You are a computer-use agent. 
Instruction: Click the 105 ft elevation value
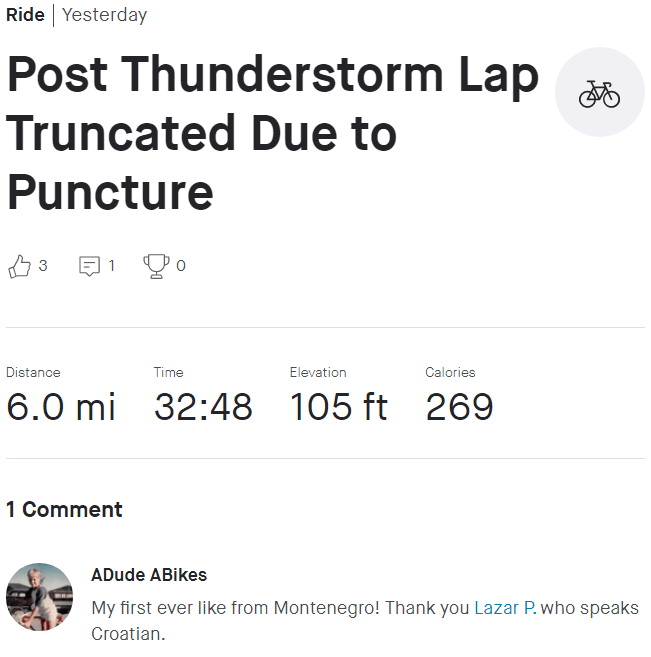pyautogui.click(x=339, y=407)
